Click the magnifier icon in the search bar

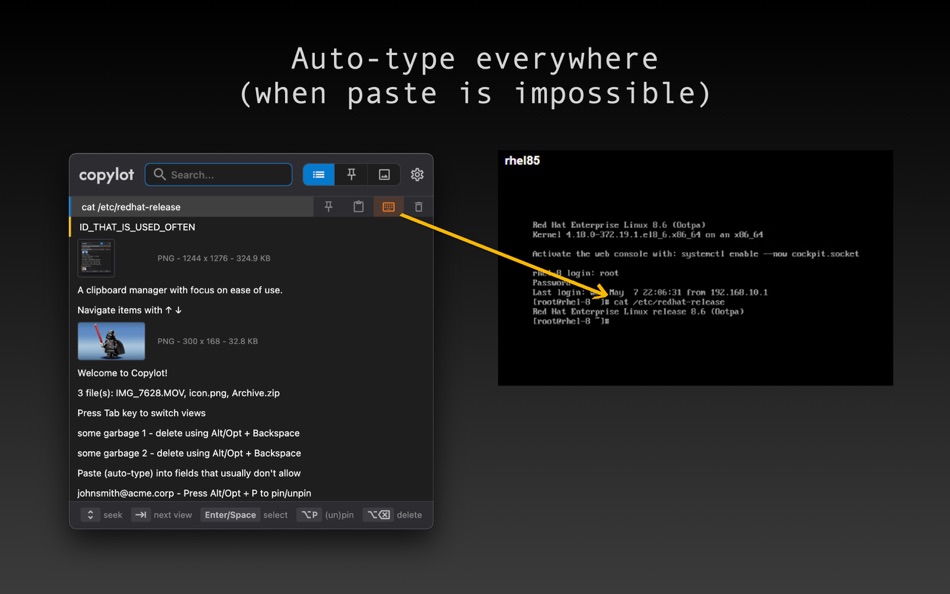(x=159, y=174)
